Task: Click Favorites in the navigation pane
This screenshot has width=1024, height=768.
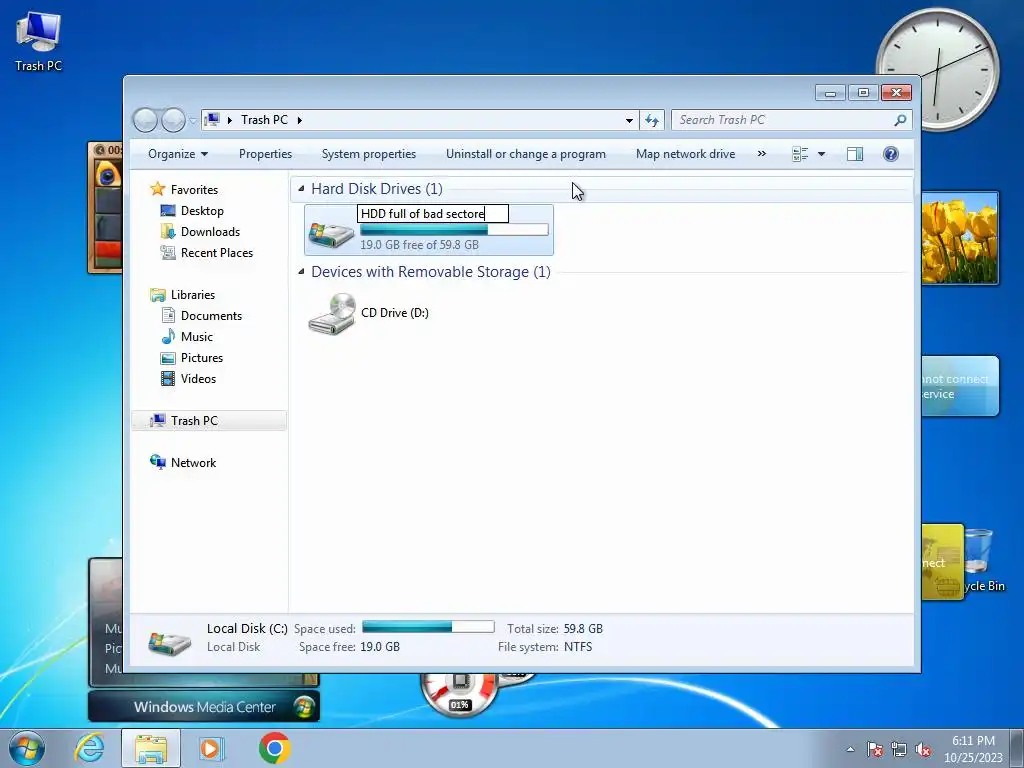Action: pos(194,190)
